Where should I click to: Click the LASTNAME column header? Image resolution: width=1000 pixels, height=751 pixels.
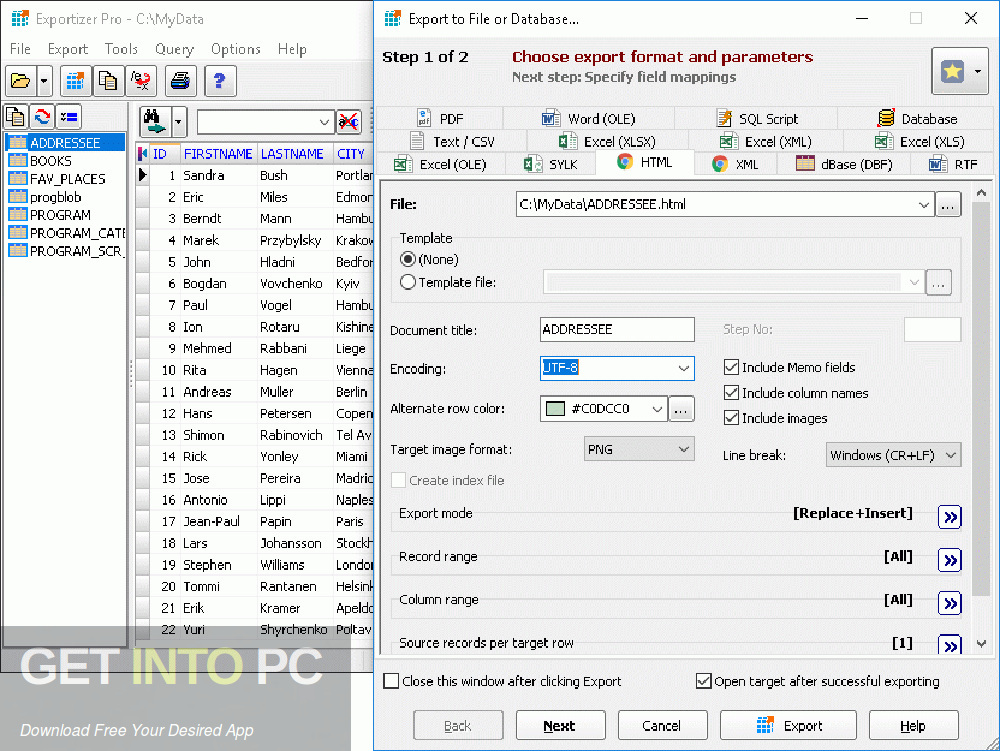[291, 154]
